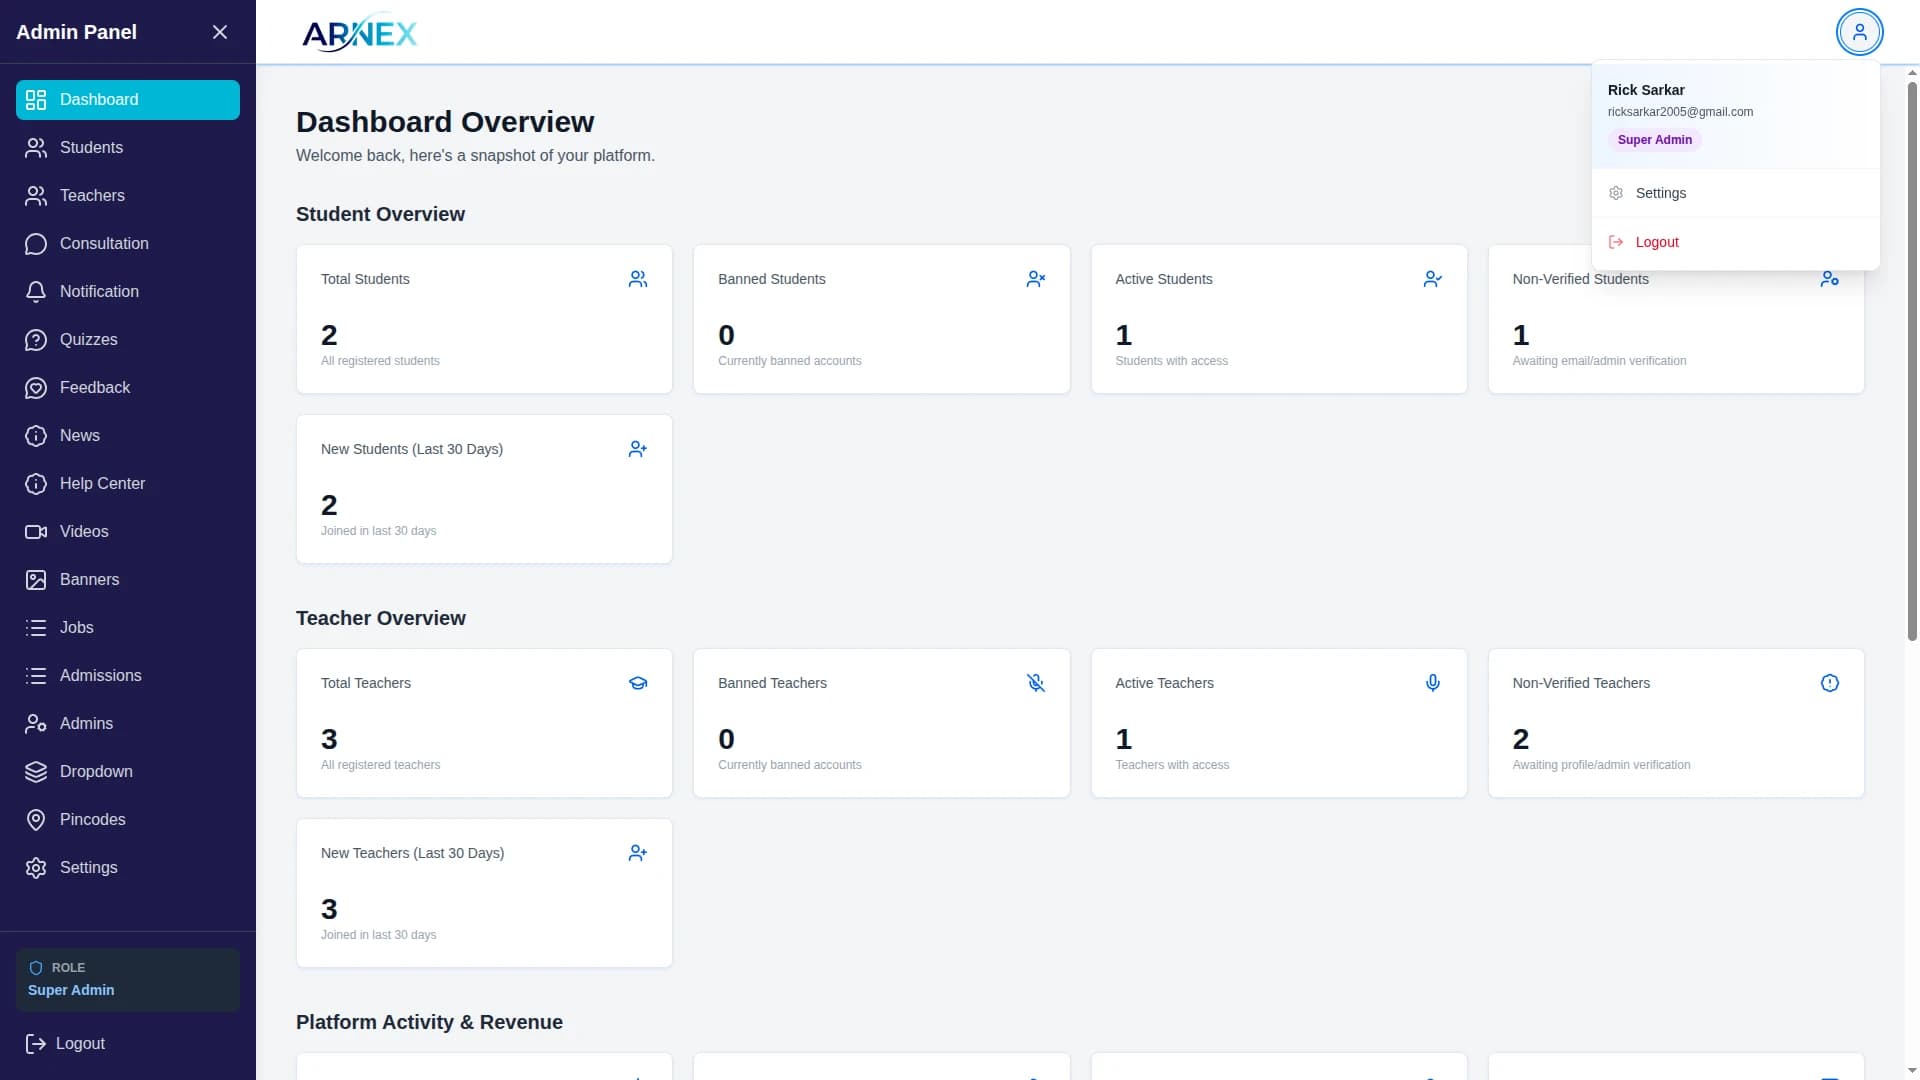Click the Consultation chat bubble icon

[x=36, y=244]
